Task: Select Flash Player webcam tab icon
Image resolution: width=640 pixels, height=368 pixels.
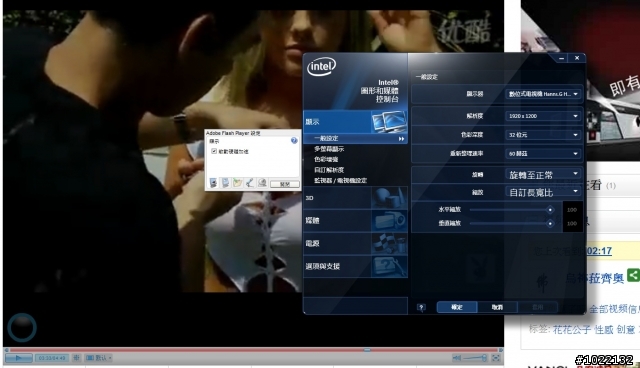Action: tap(262, 183)
